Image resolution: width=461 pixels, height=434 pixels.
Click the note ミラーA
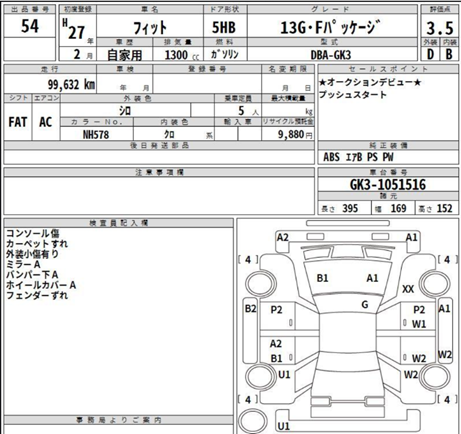[23, 264]
